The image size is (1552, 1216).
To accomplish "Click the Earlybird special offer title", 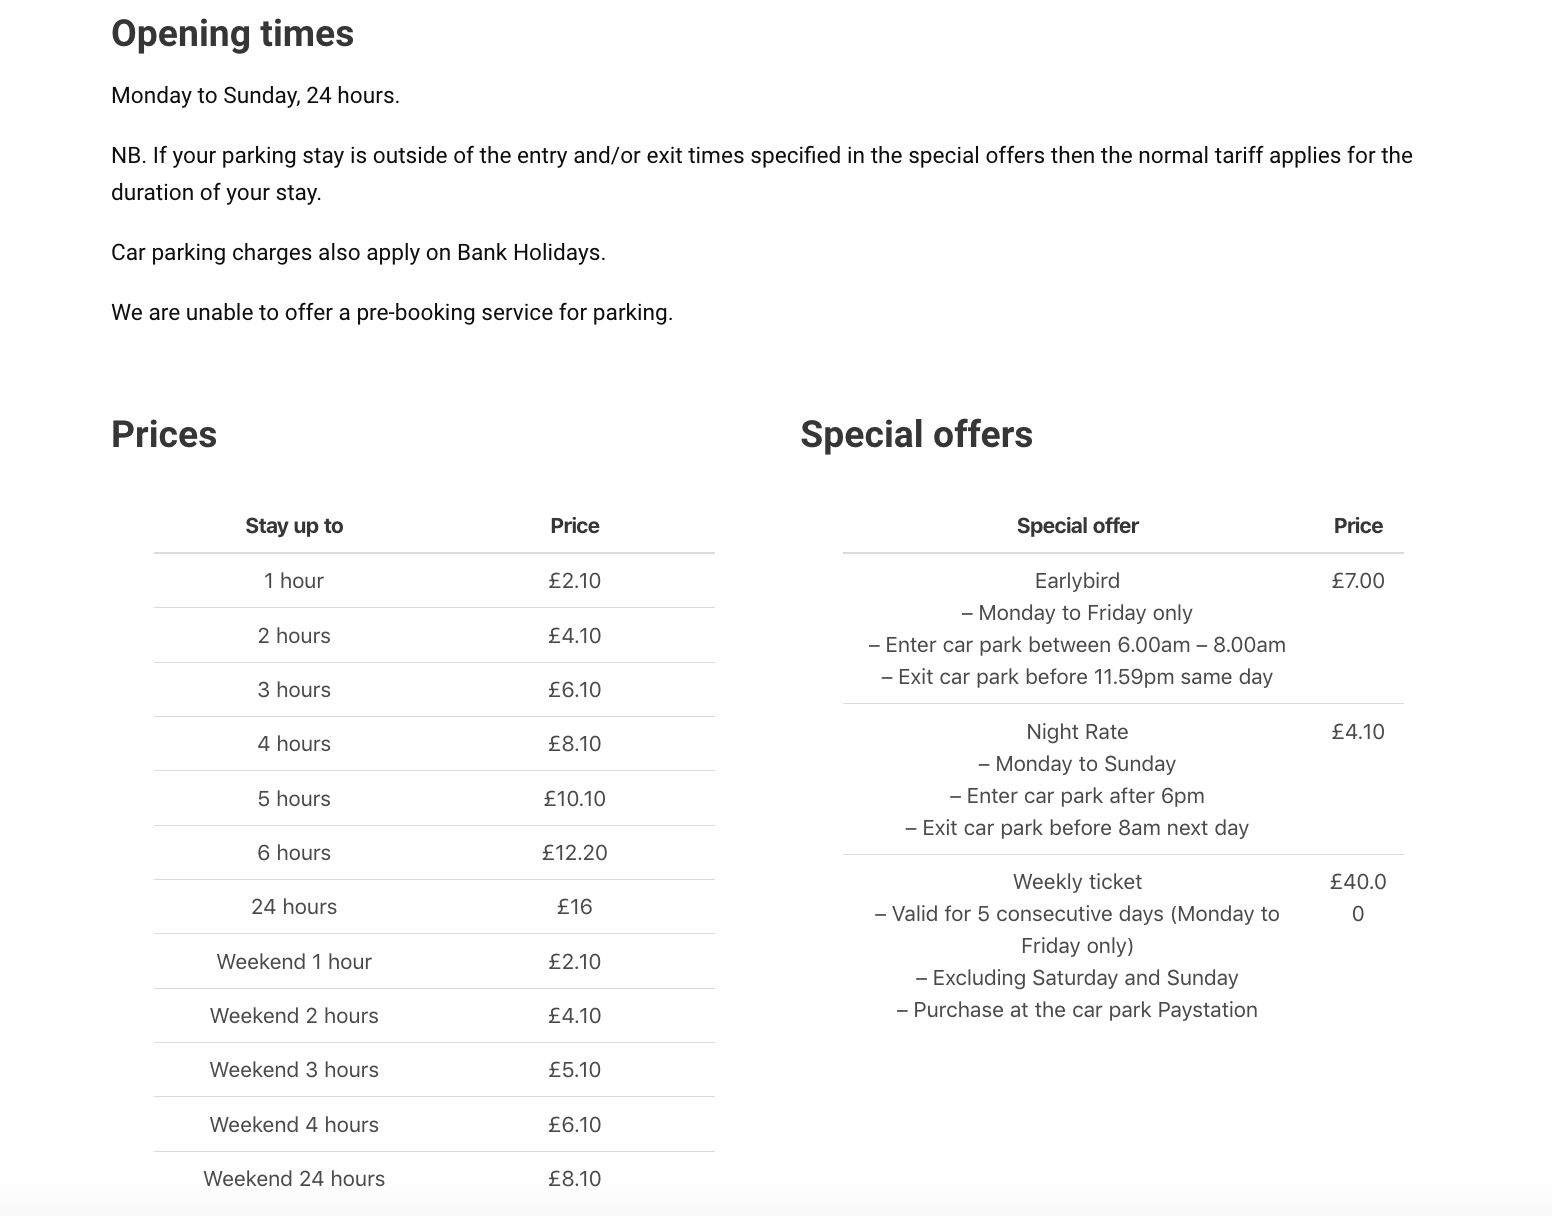I will coord(1077,581).
